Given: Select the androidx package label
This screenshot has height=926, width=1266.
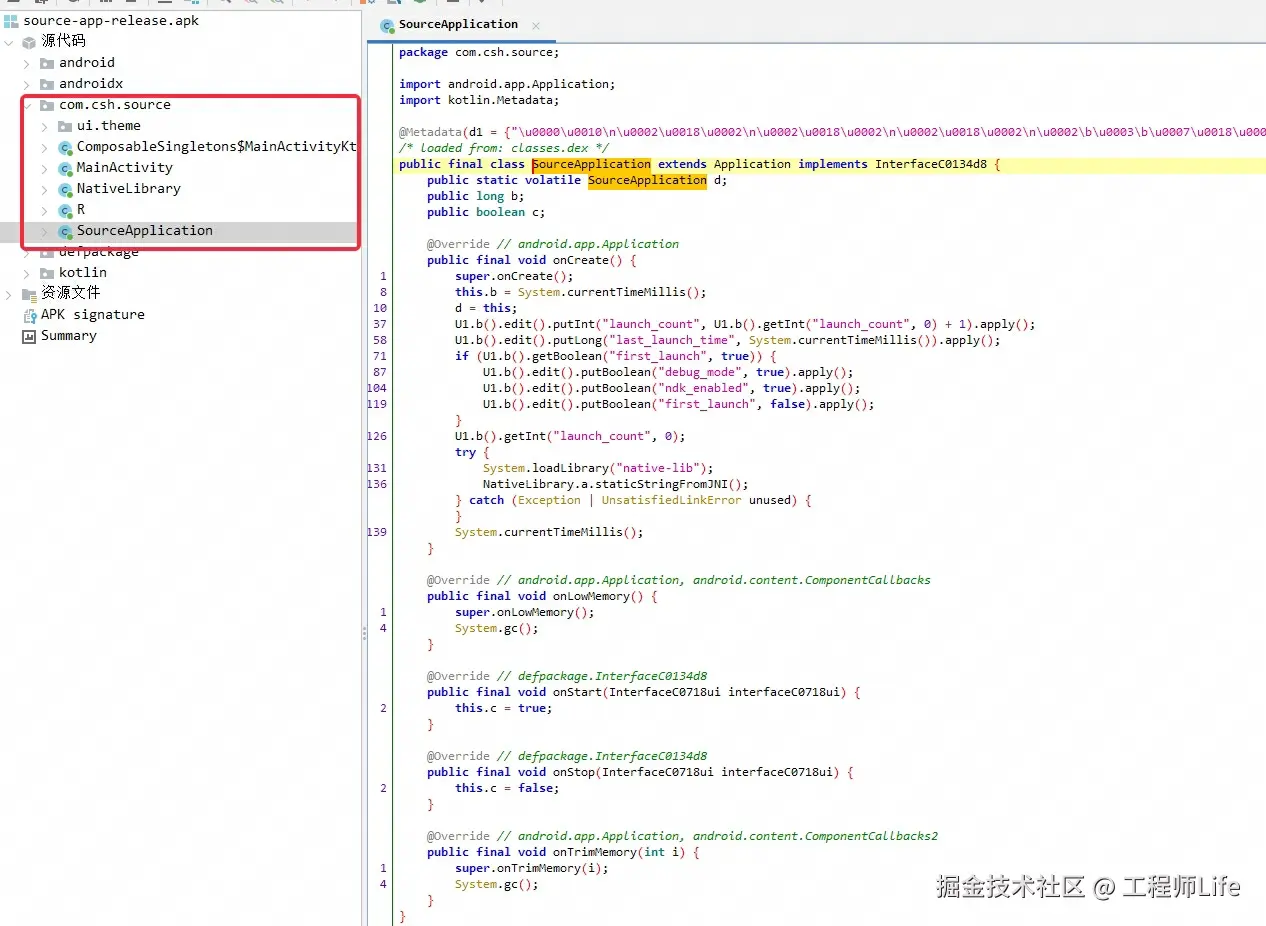Looking at the screenshot, I should [x=91, y=84].
